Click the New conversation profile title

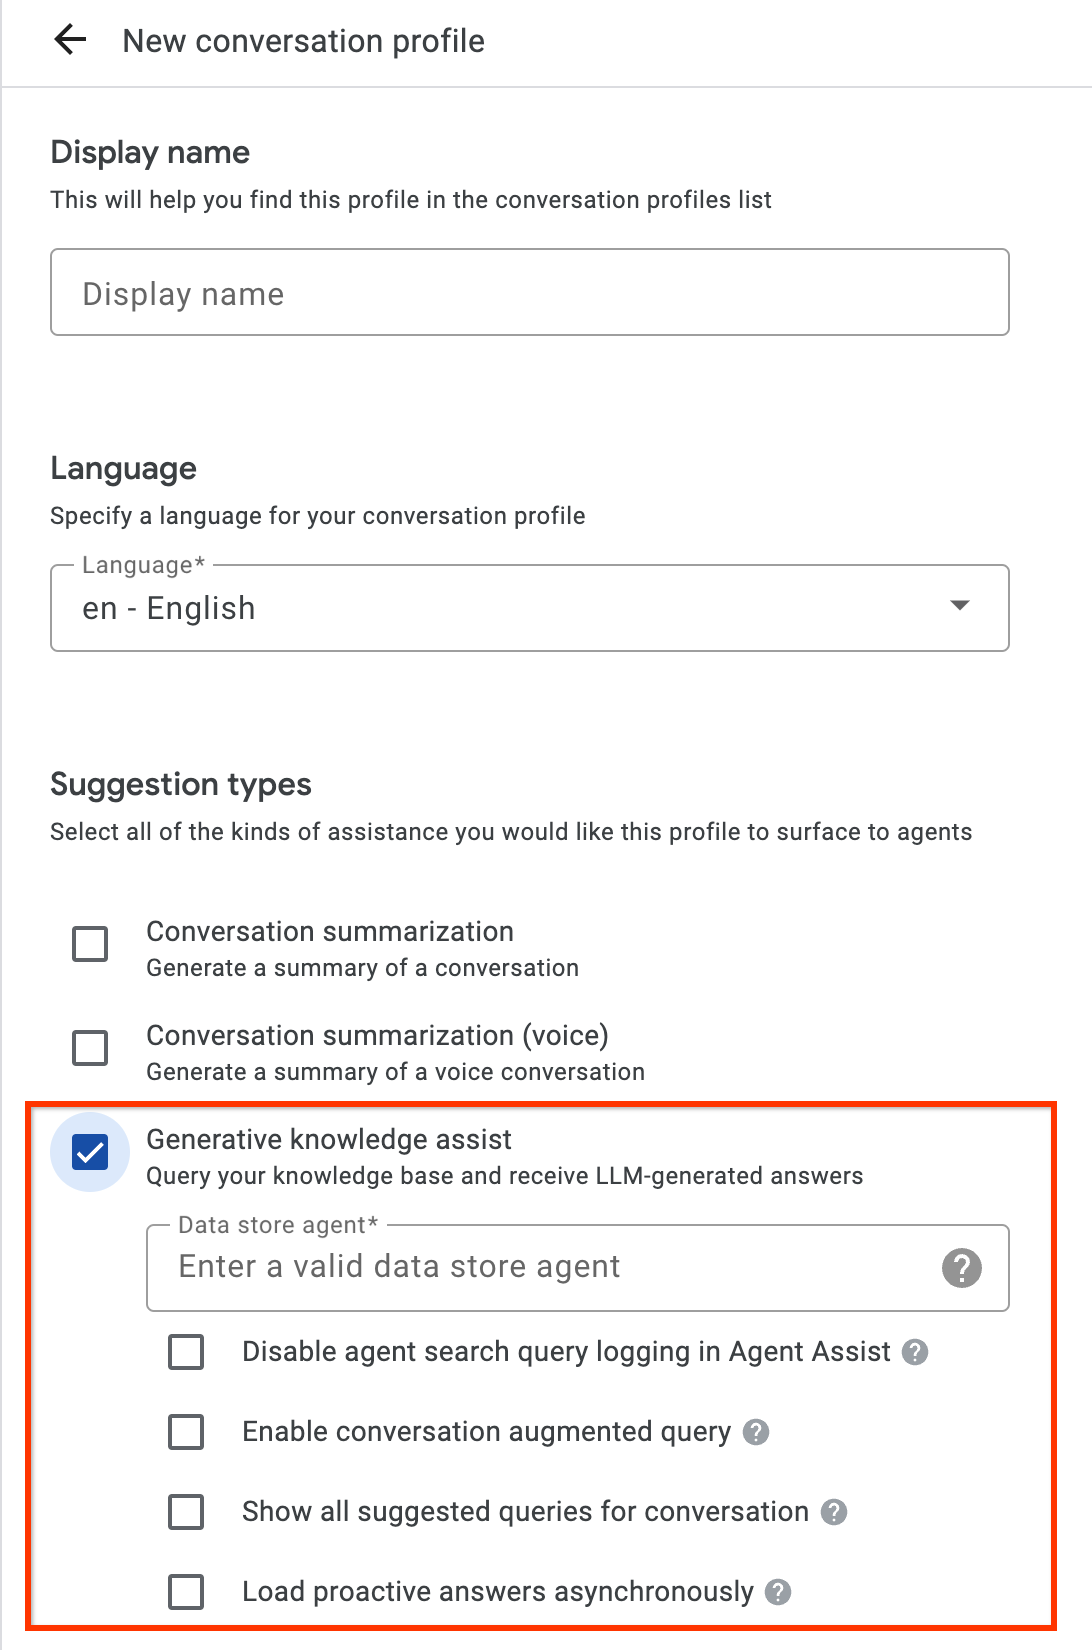tap(303, 41)
